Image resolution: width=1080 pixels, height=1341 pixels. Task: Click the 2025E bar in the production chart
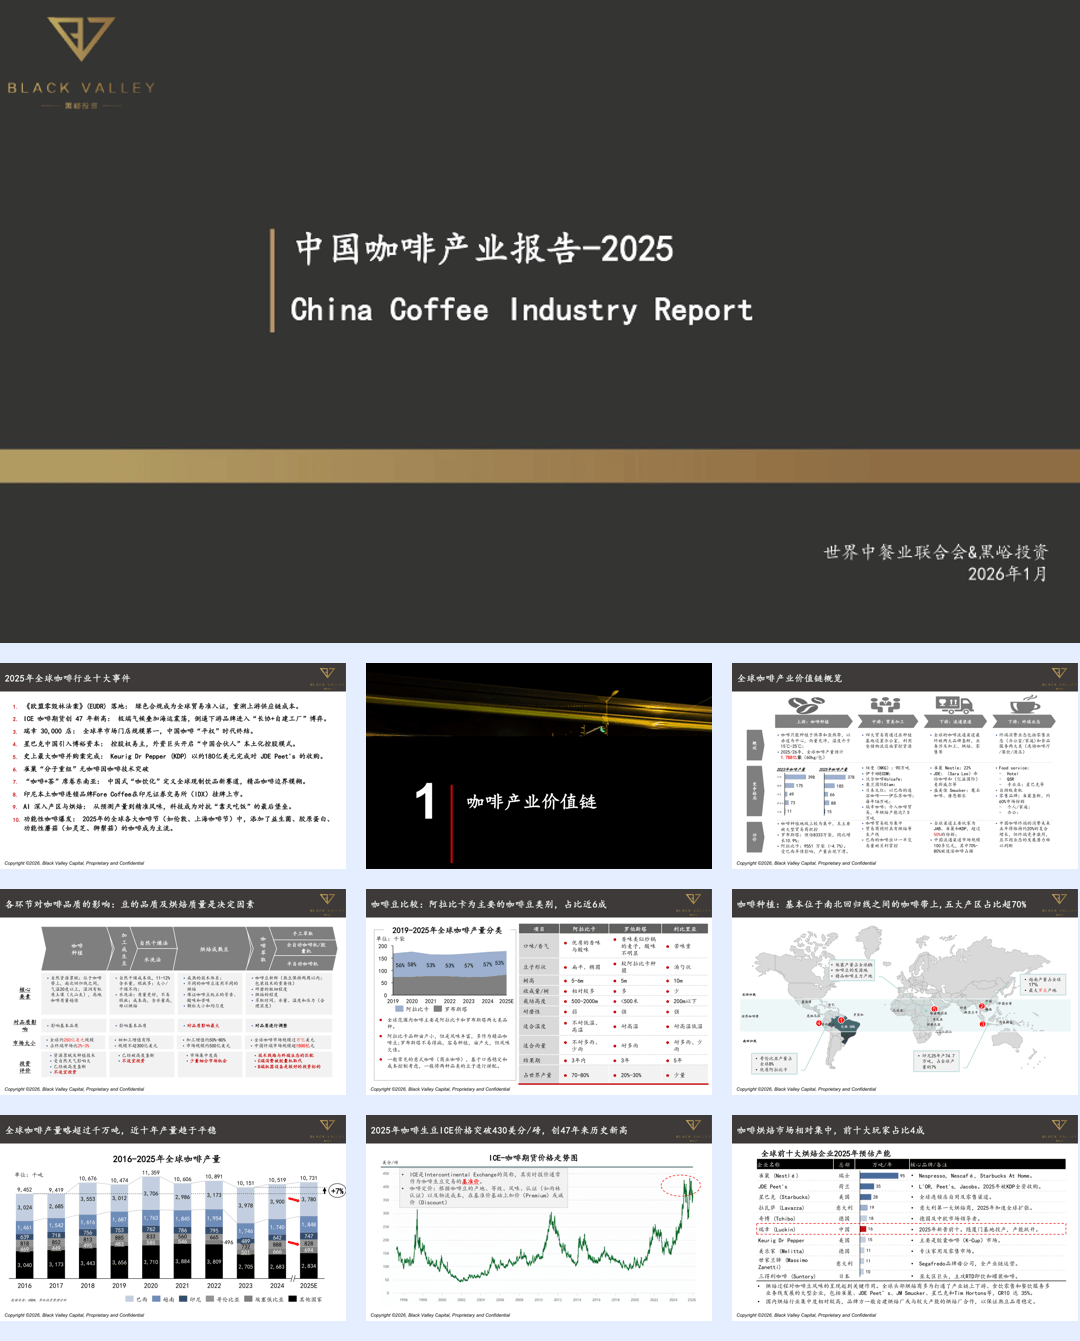tap(309, 1231)
